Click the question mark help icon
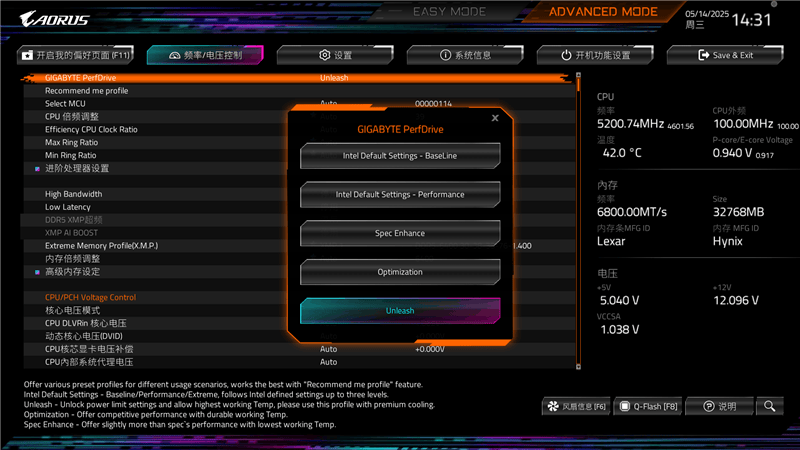The width and height of the screenshot is (800, 450). [x=709, y=406]
